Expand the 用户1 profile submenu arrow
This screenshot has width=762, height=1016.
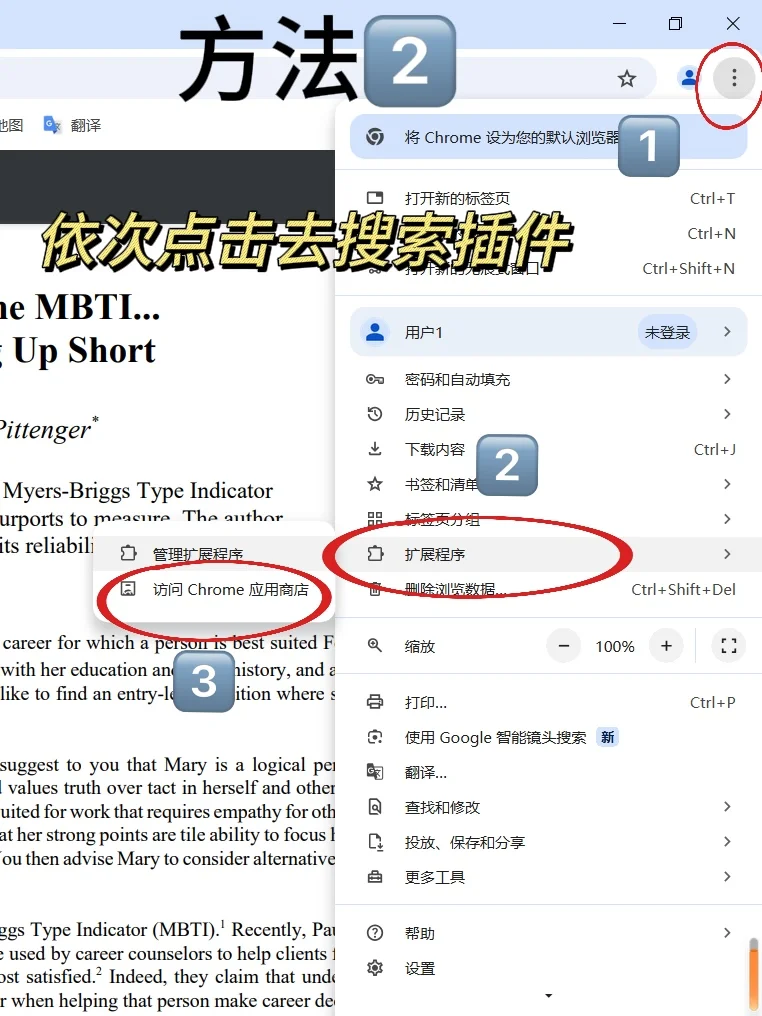[x=727, y=332]
